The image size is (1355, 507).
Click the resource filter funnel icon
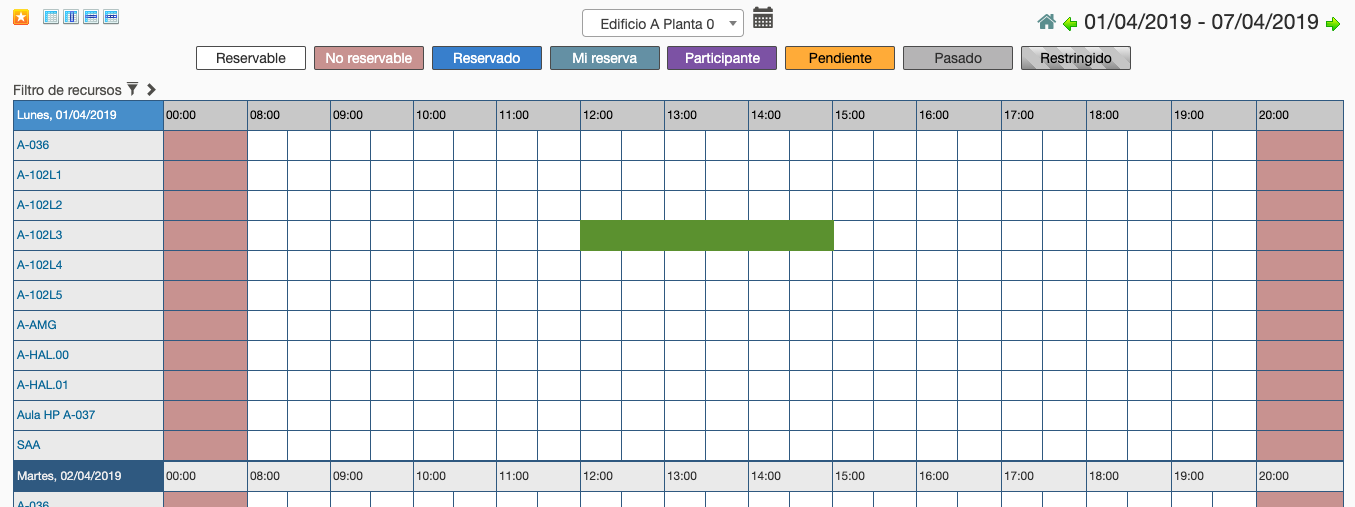132,89
